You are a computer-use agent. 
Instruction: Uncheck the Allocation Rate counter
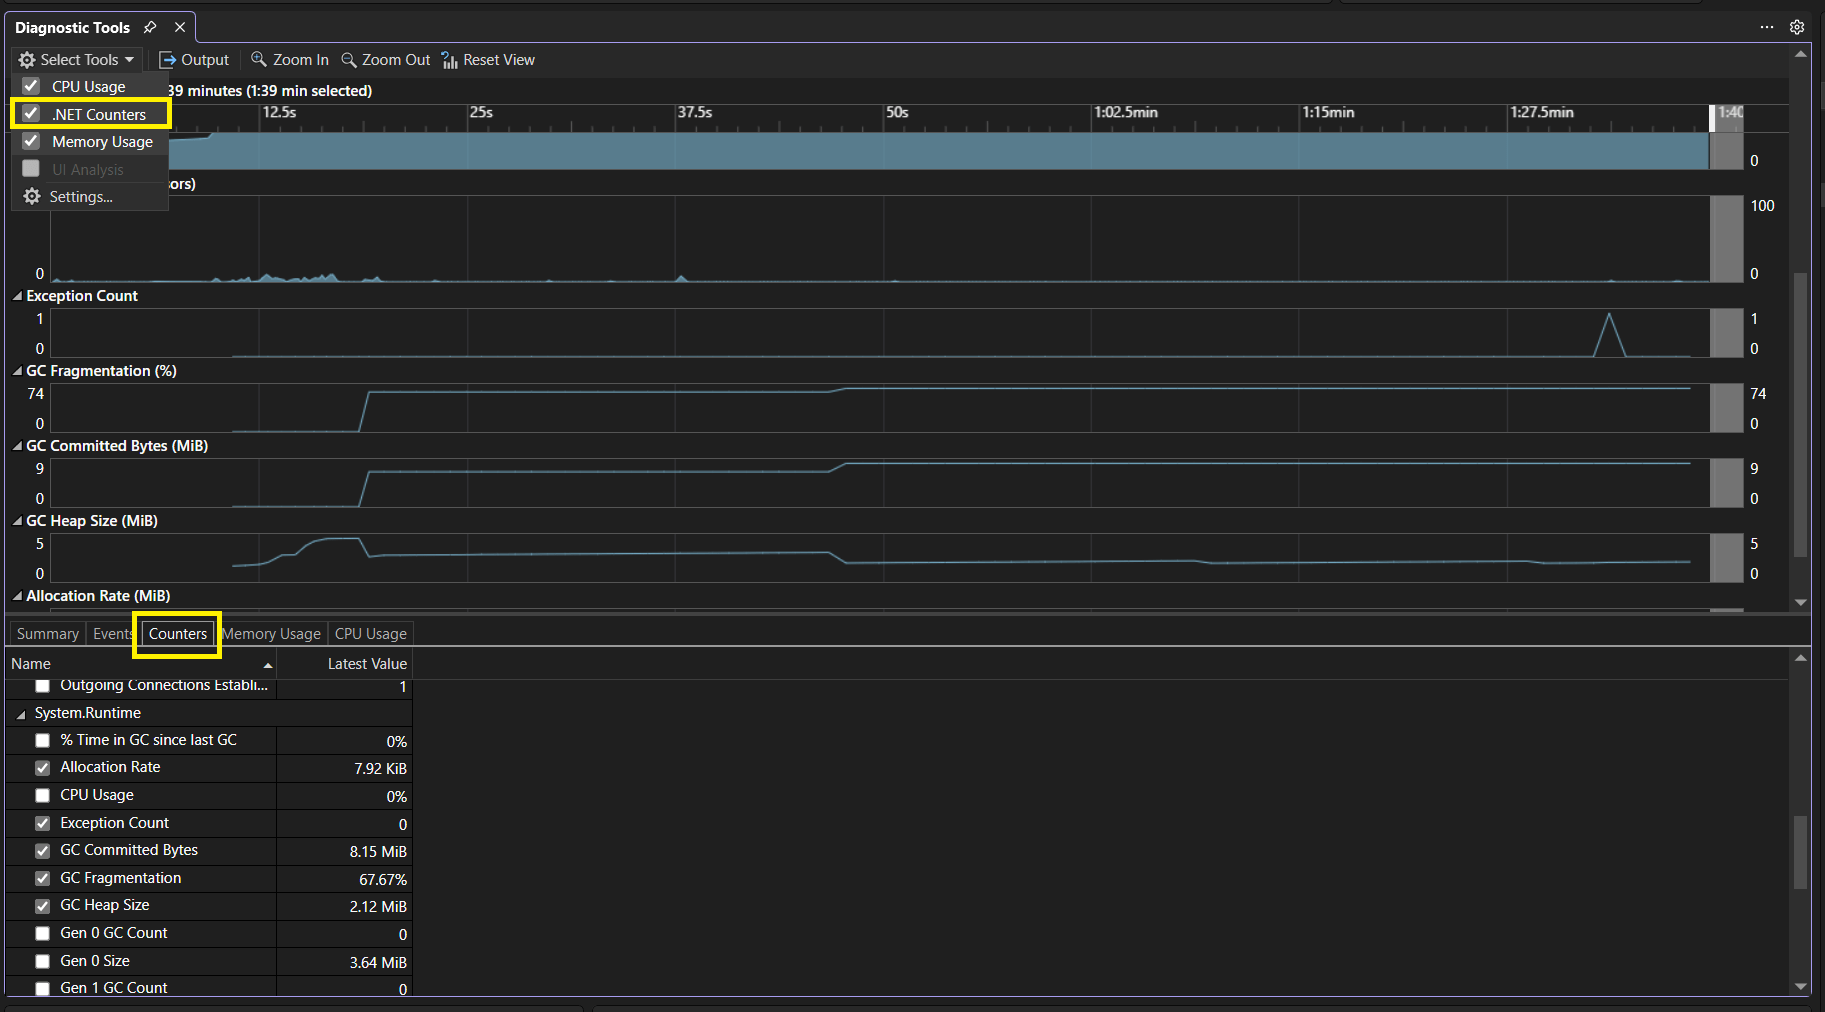click(42, 768)
